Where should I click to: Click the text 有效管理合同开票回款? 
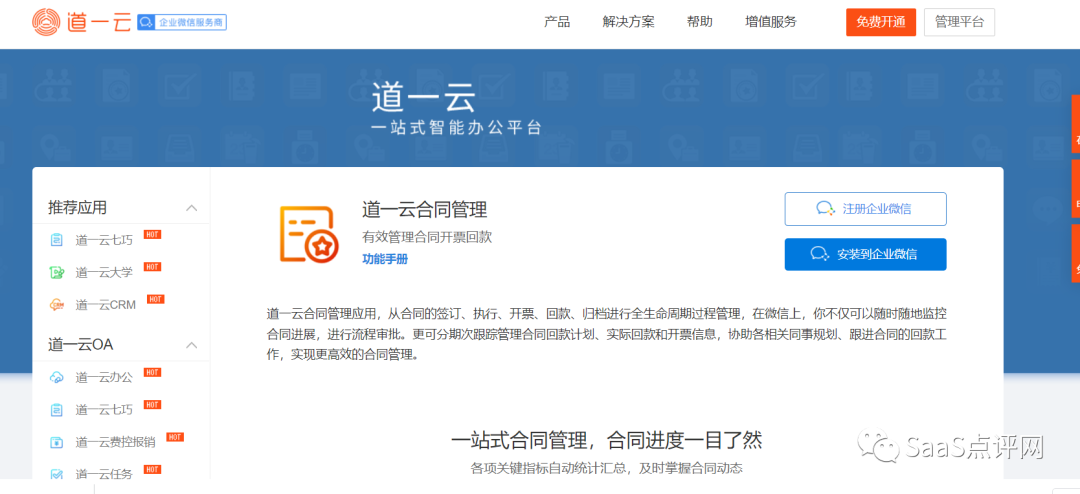(427, 237)
